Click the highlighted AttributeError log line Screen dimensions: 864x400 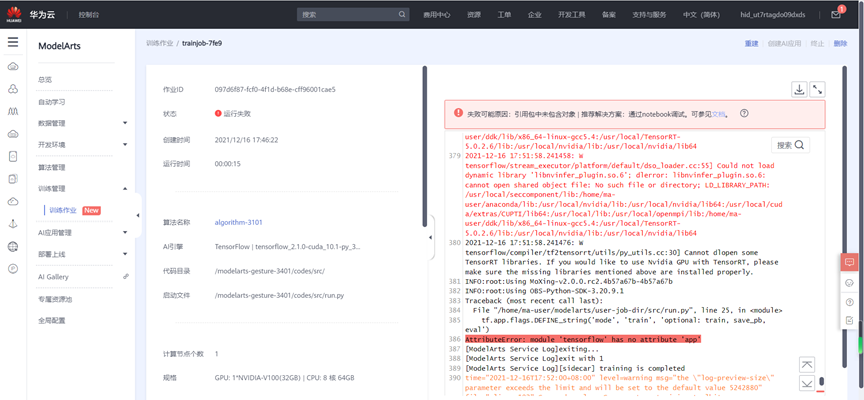(583, 339)
